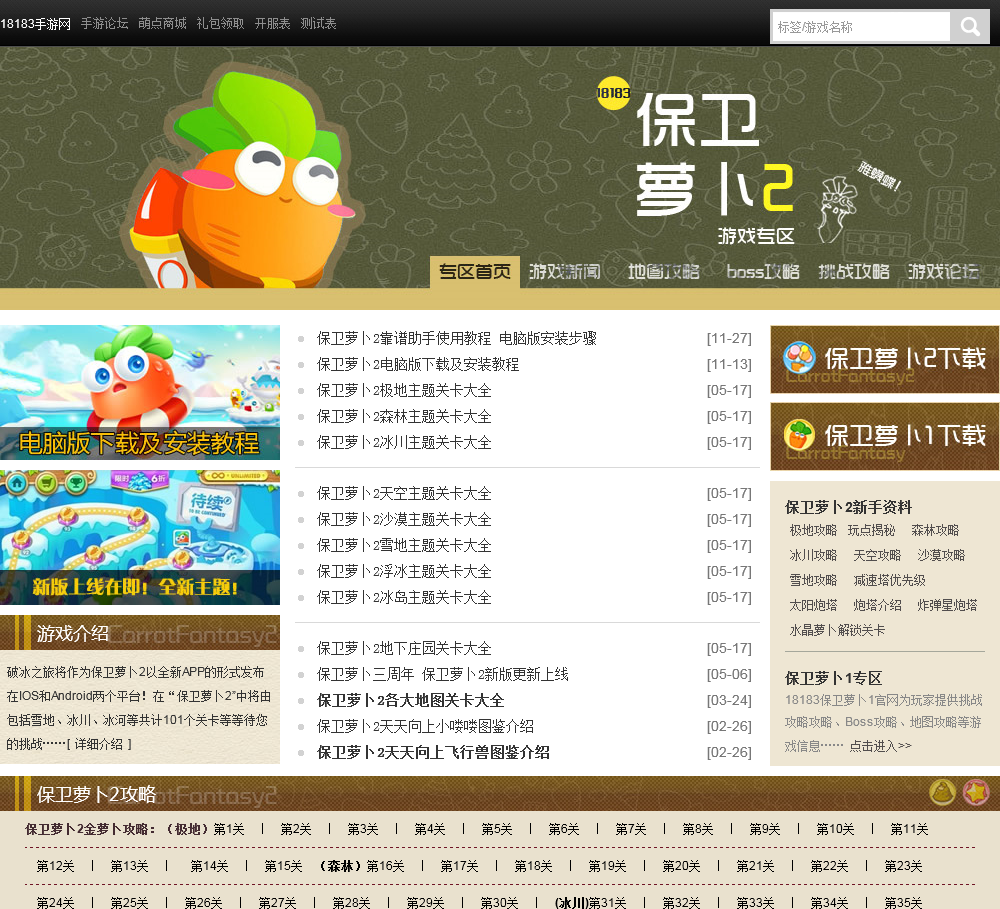
Task: Click 详细介绍 in 游戏介绍 section
Action: pyautogui.click(x=99, y=744)
